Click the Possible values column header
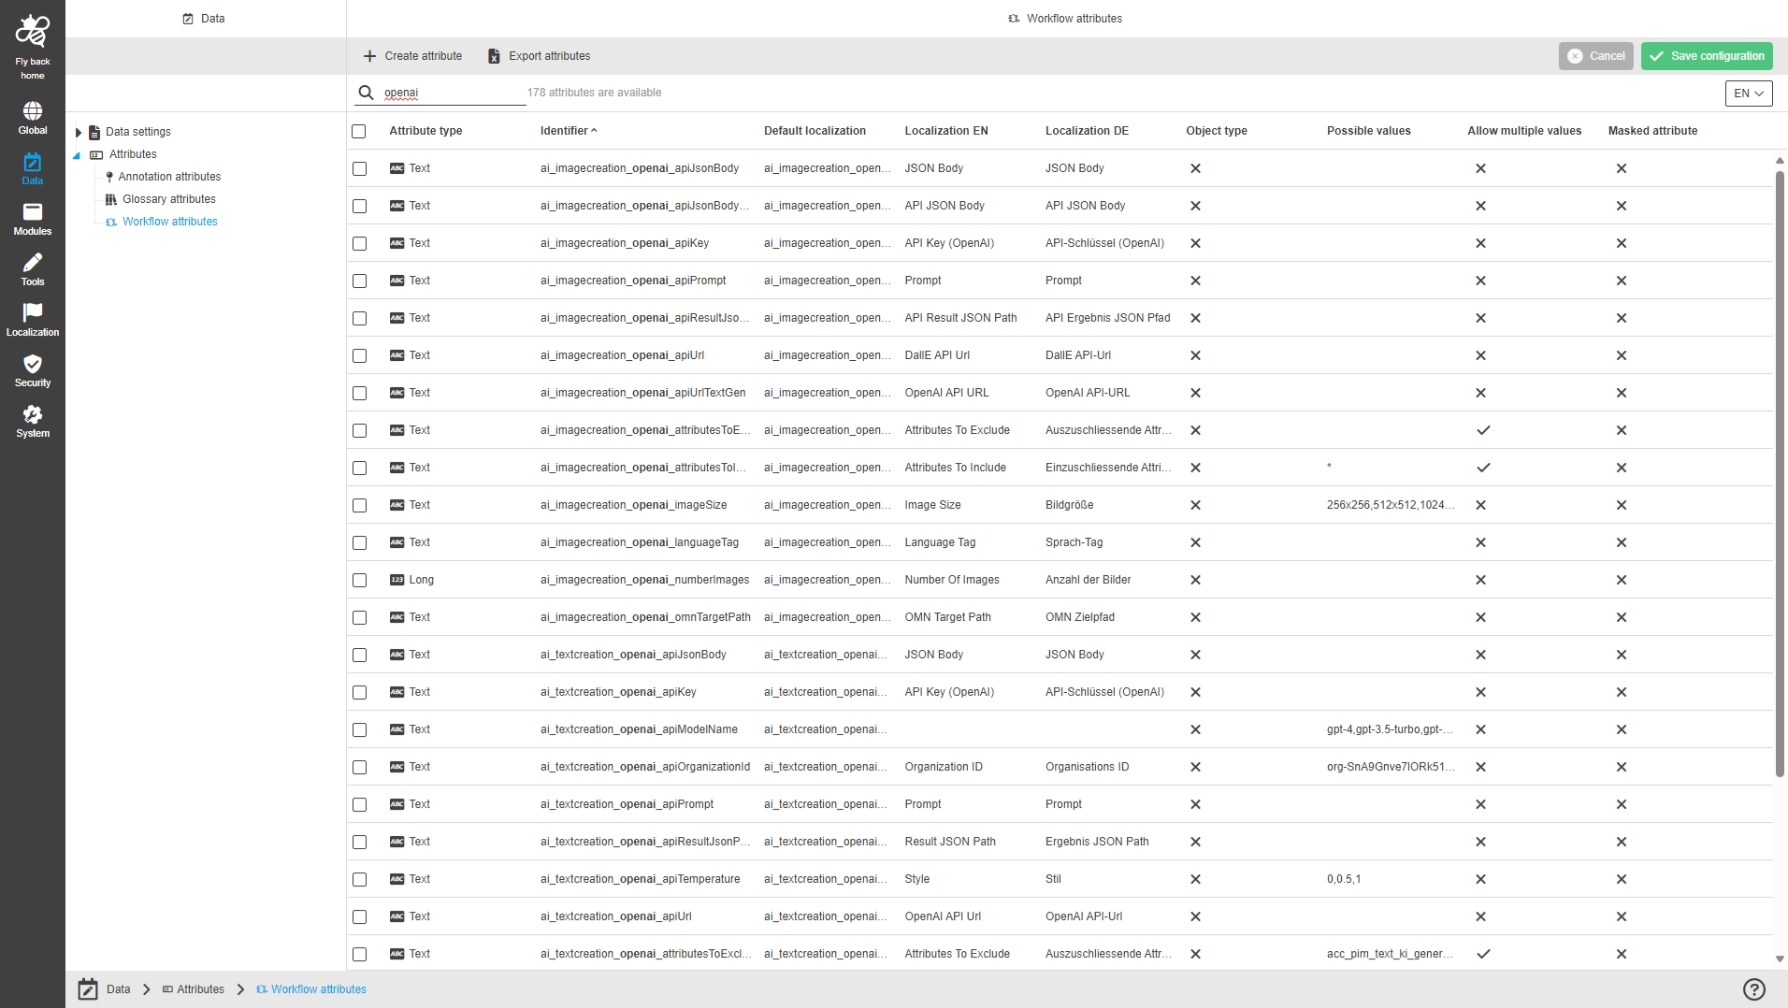 (1369, 131)
